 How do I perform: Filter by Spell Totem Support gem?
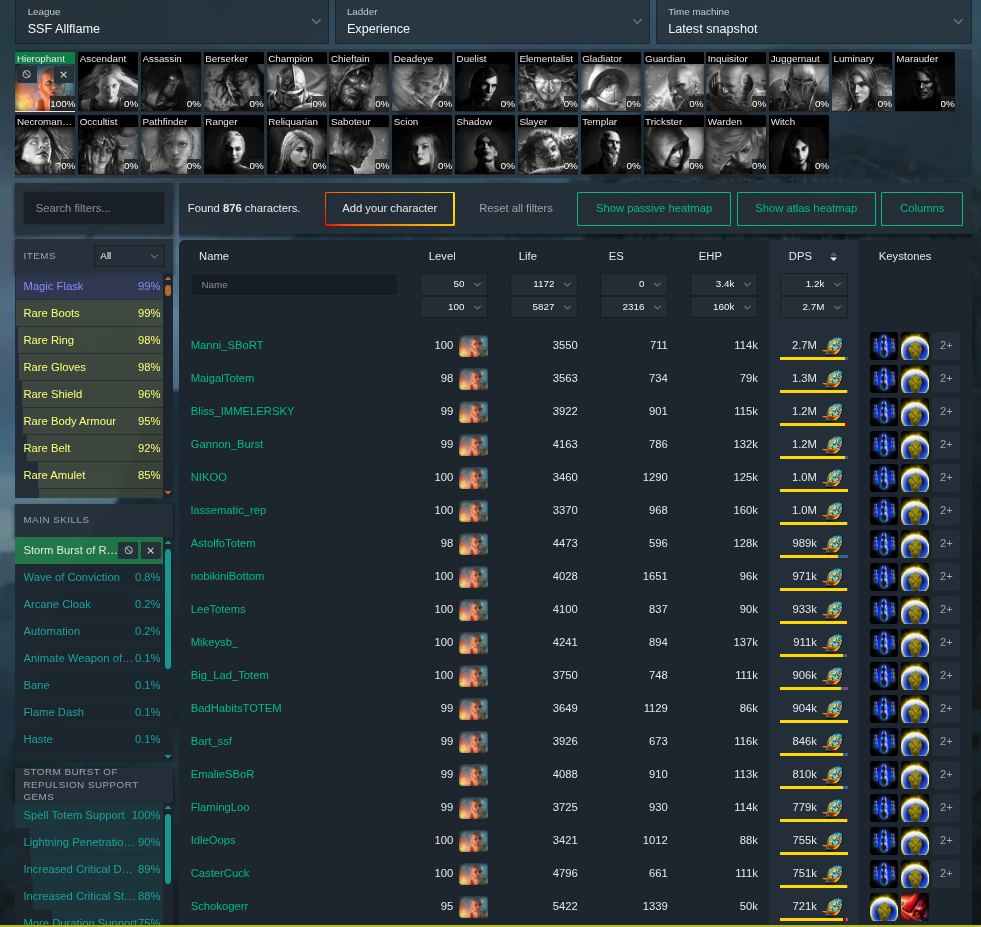(x=89, y=815)
